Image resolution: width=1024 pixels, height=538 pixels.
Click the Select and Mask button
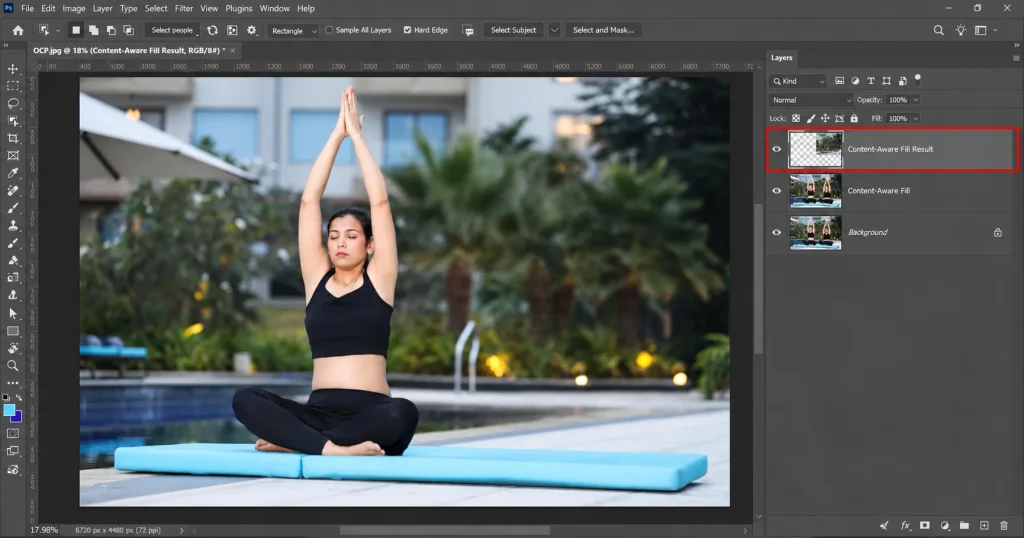pyautogui.click(x=603, y=30)
